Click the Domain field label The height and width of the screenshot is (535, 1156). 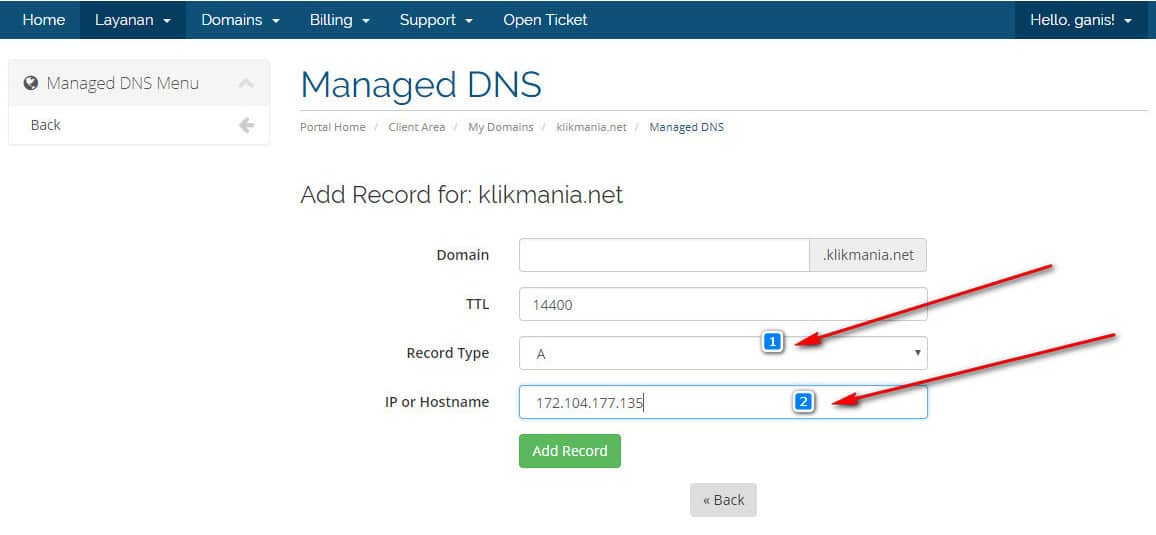pos(462,255)
